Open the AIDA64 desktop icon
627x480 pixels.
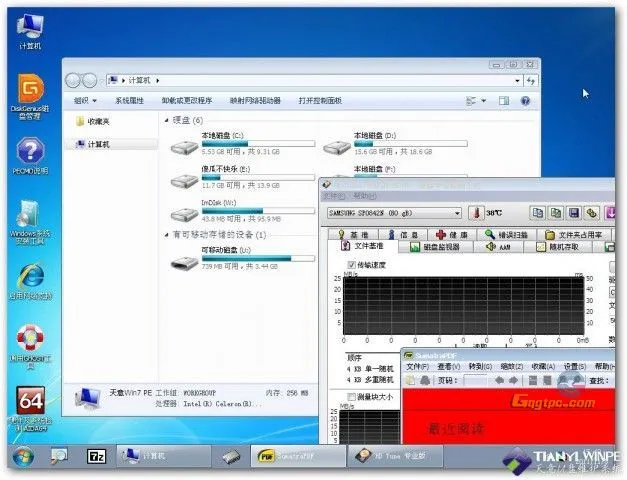point(31,408)
